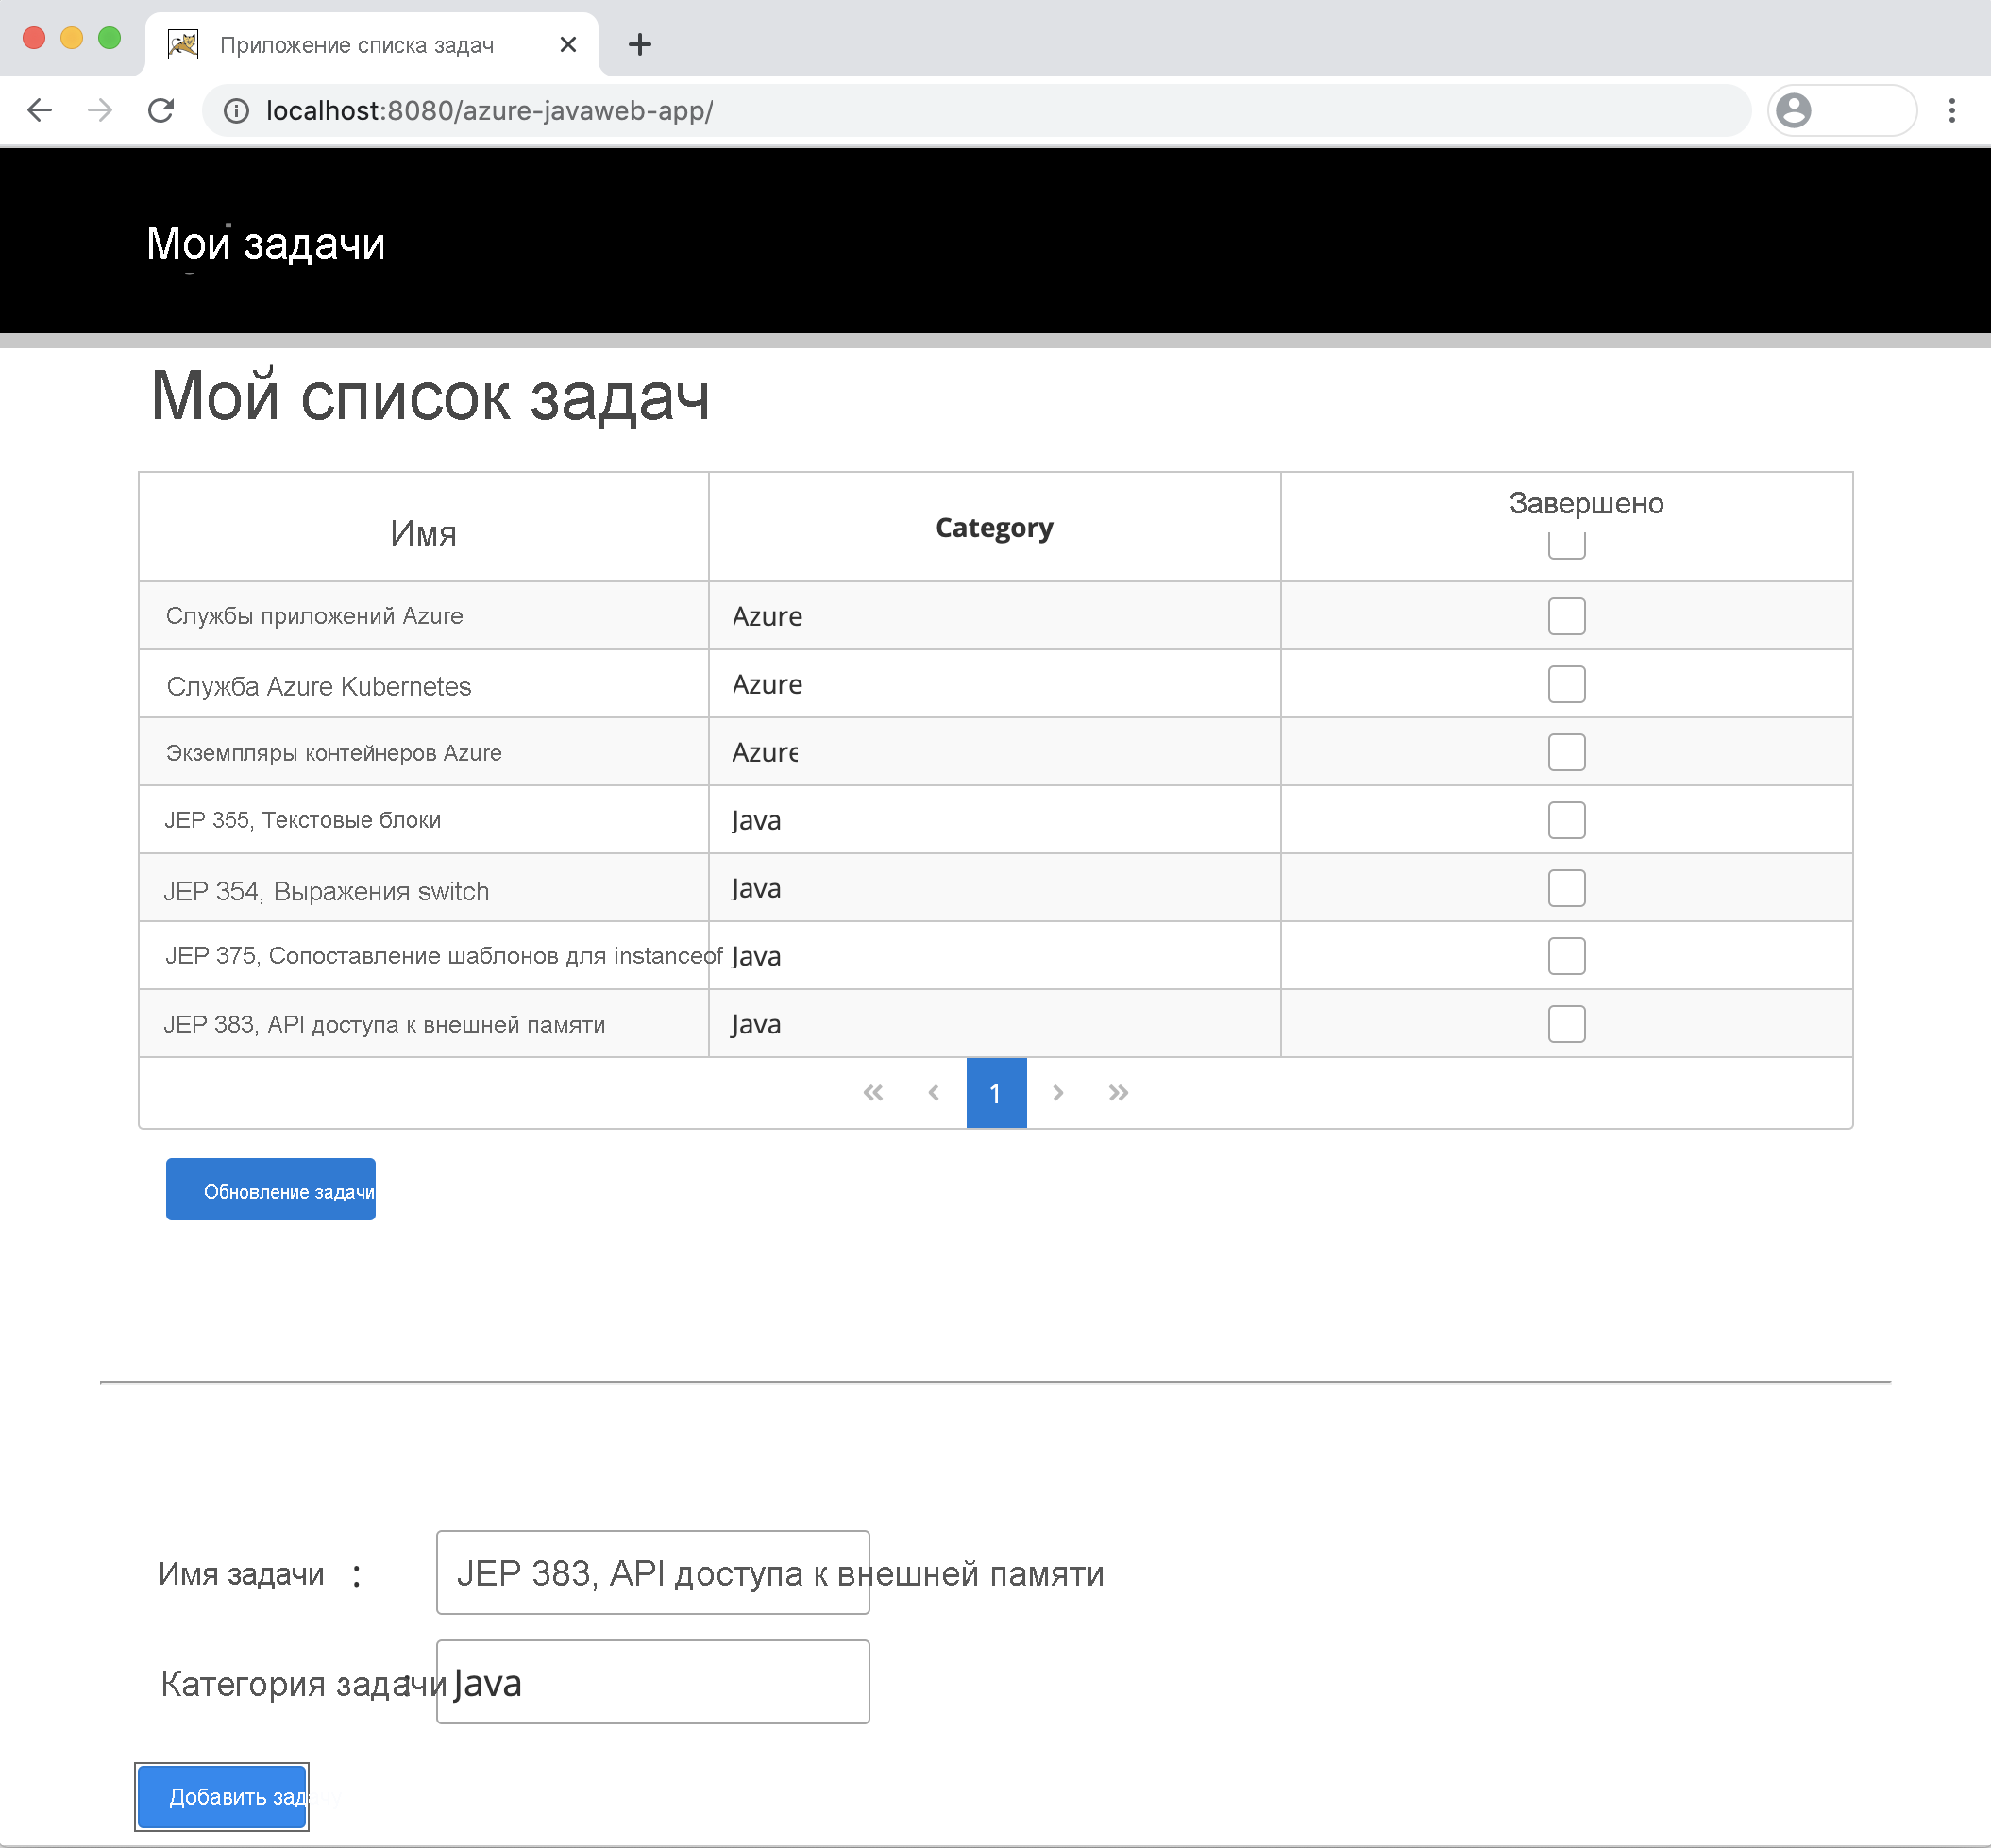Screen dimensions: 1991x1848
Task: Click the Java category of JEP 355 row
Action: click(x=756, y=821)
